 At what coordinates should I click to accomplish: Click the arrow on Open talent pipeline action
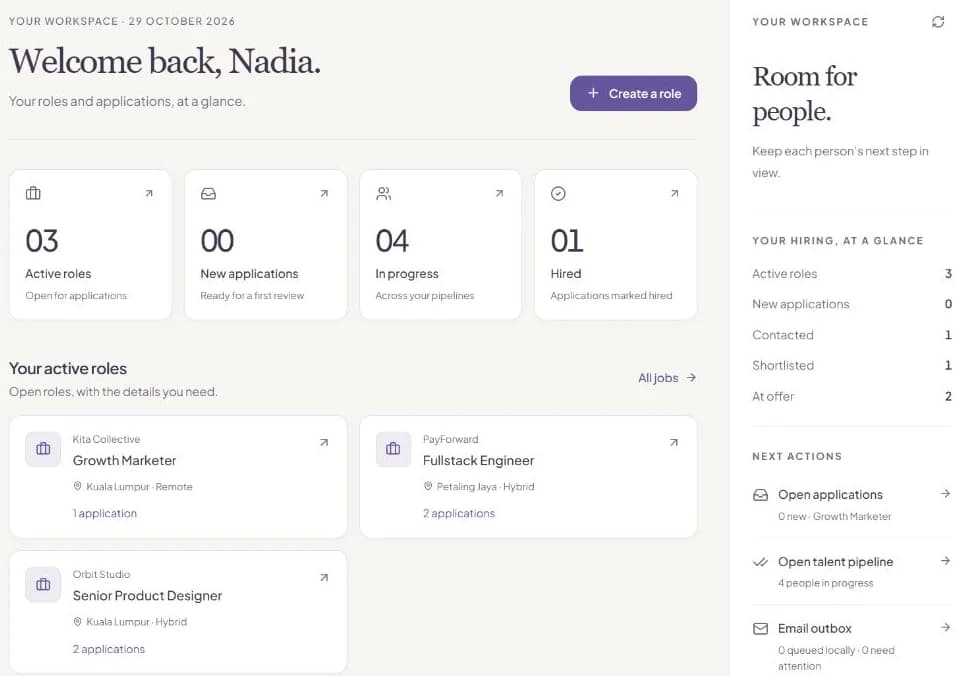[x=945, y=561]
